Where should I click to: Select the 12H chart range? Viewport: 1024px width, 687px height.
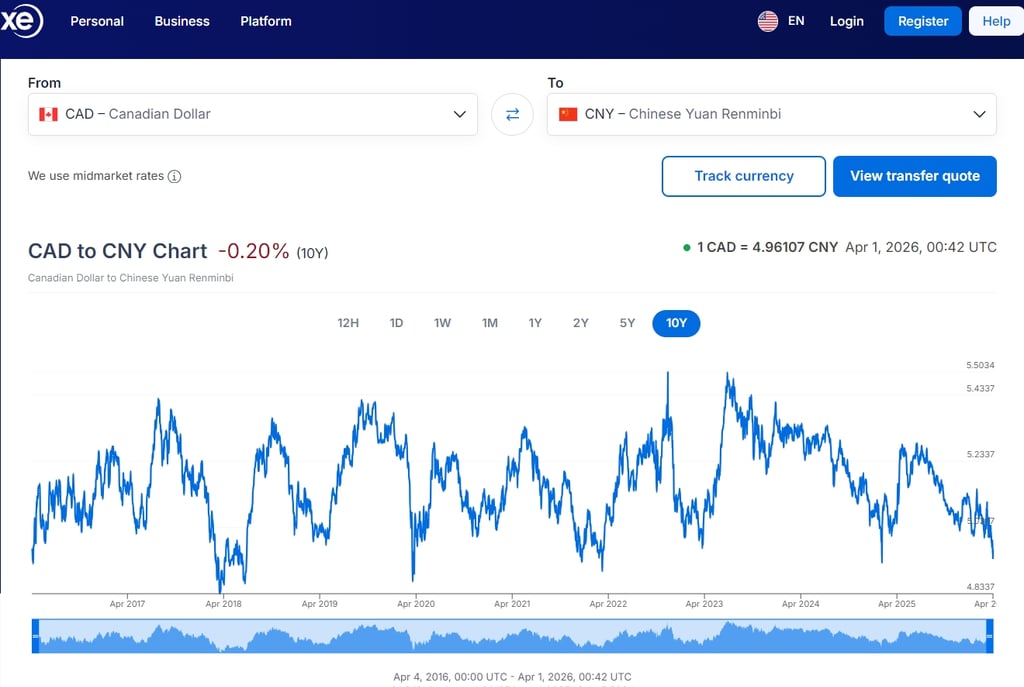coord(348,323)
